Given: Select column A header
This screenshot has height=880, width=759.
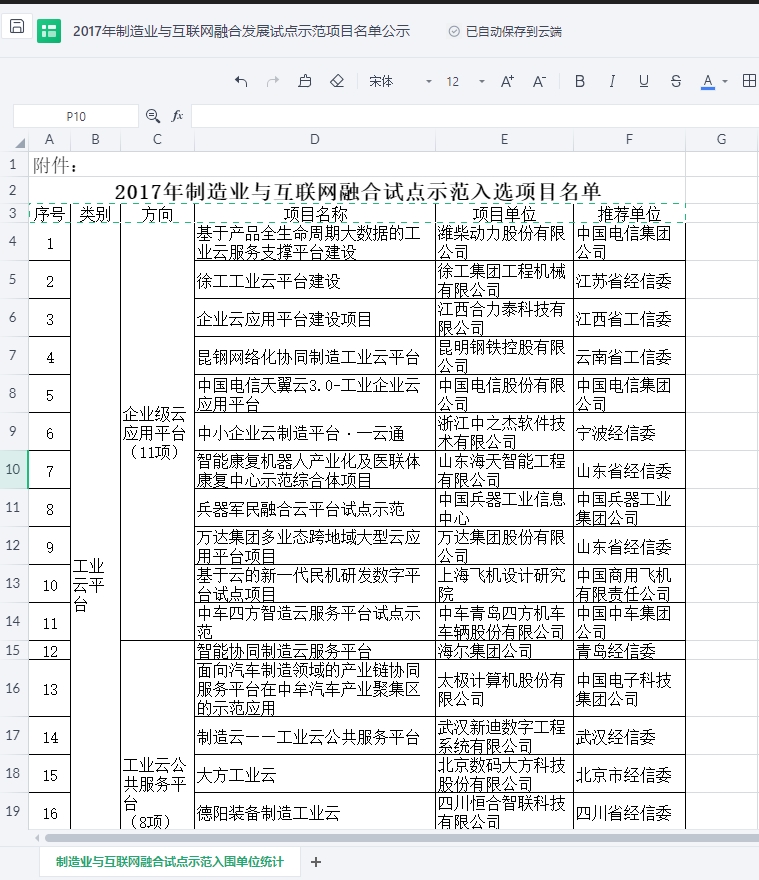Looking at the screenshot, I should [49, 139].
